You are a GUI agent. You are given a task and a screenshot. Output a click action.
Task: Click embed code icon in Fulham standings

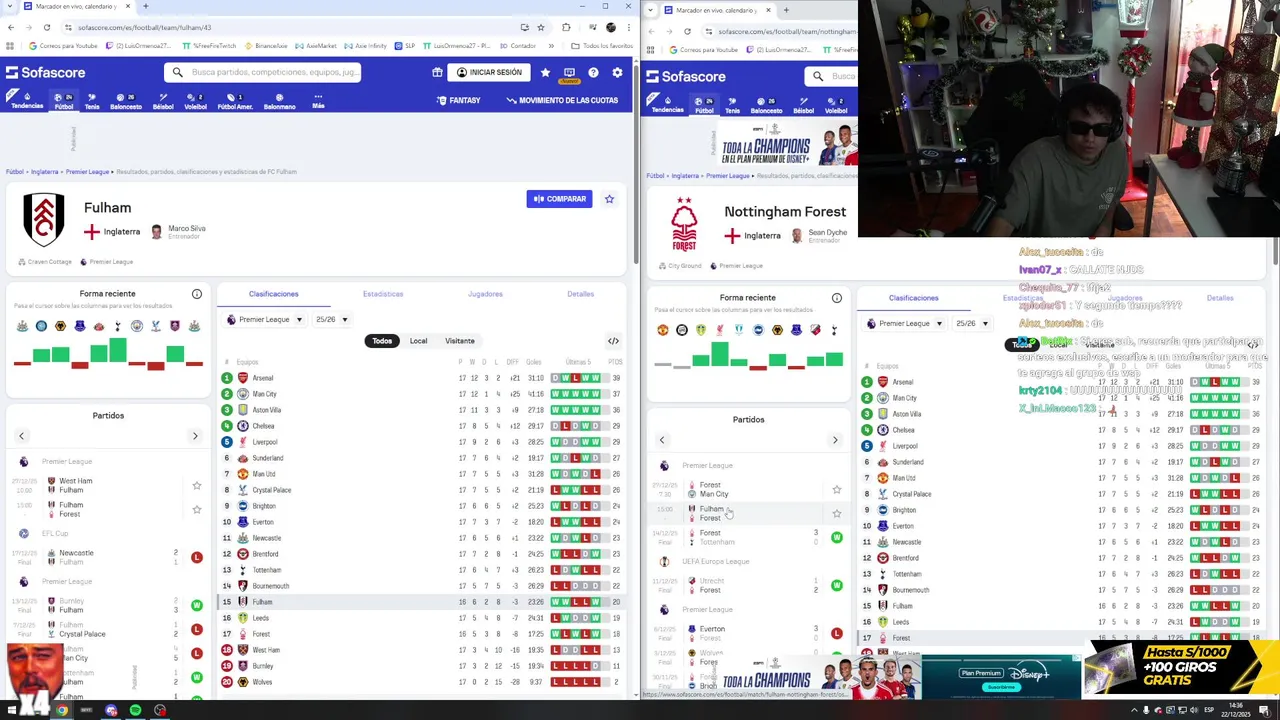[613, 341]
